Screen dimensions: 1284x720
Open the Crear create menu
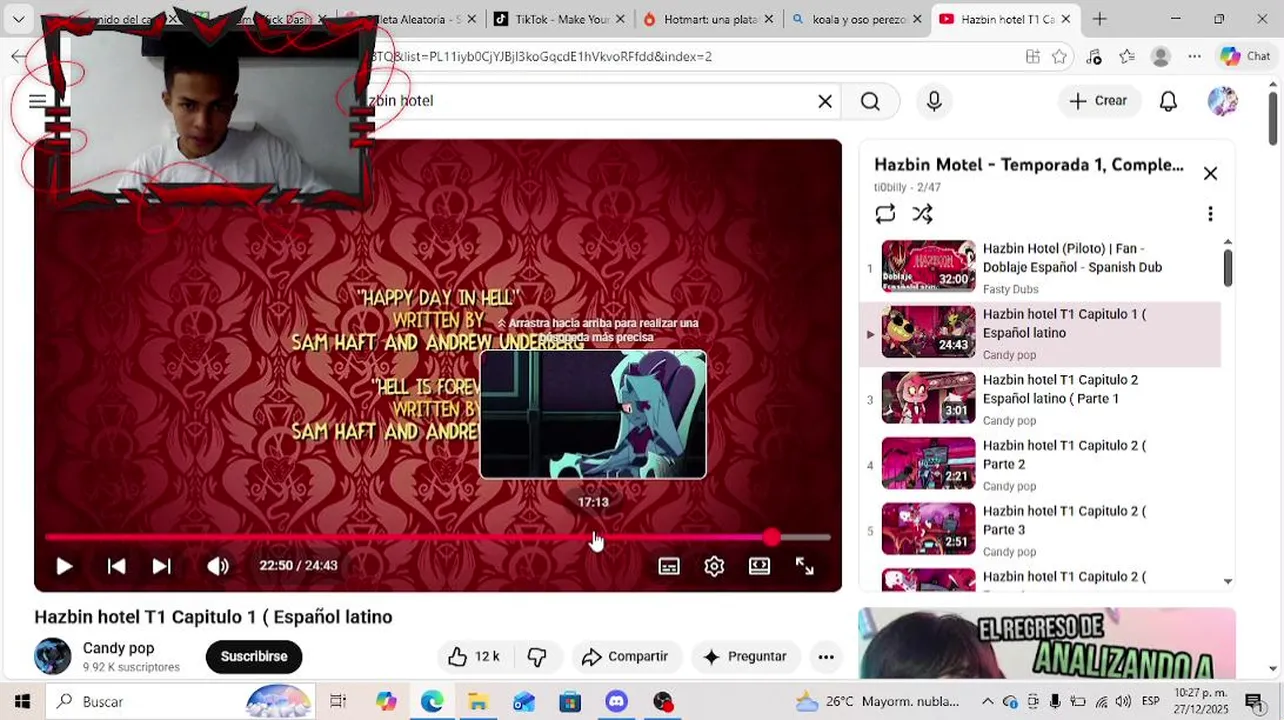pos(1098,101)
